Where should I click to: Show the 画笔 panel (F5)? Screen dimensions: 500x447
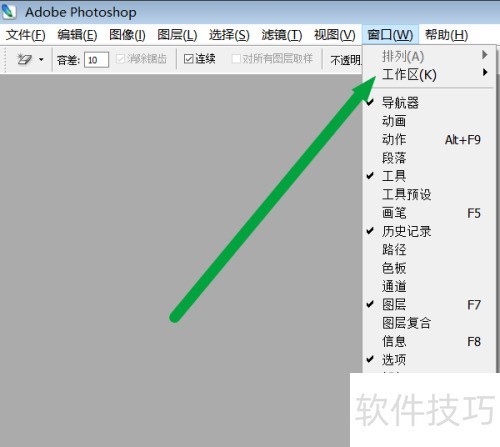click(x=428, y=213)
